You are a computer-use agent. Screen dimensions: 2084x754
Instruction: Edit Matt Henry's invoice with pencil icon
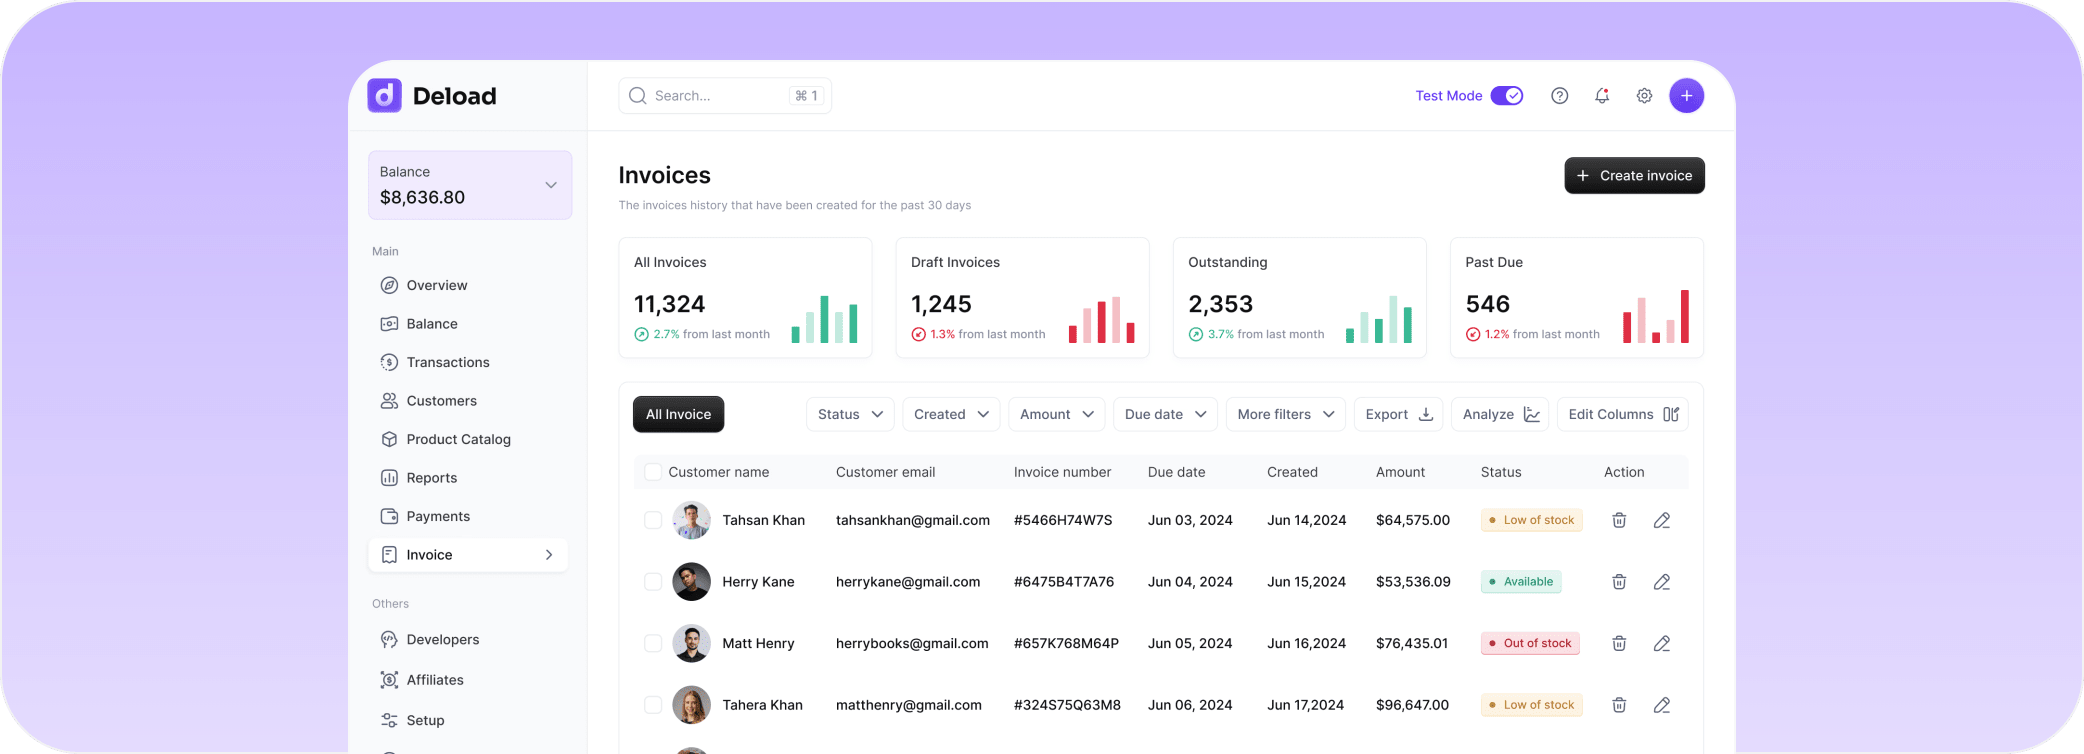point(1662,643)
